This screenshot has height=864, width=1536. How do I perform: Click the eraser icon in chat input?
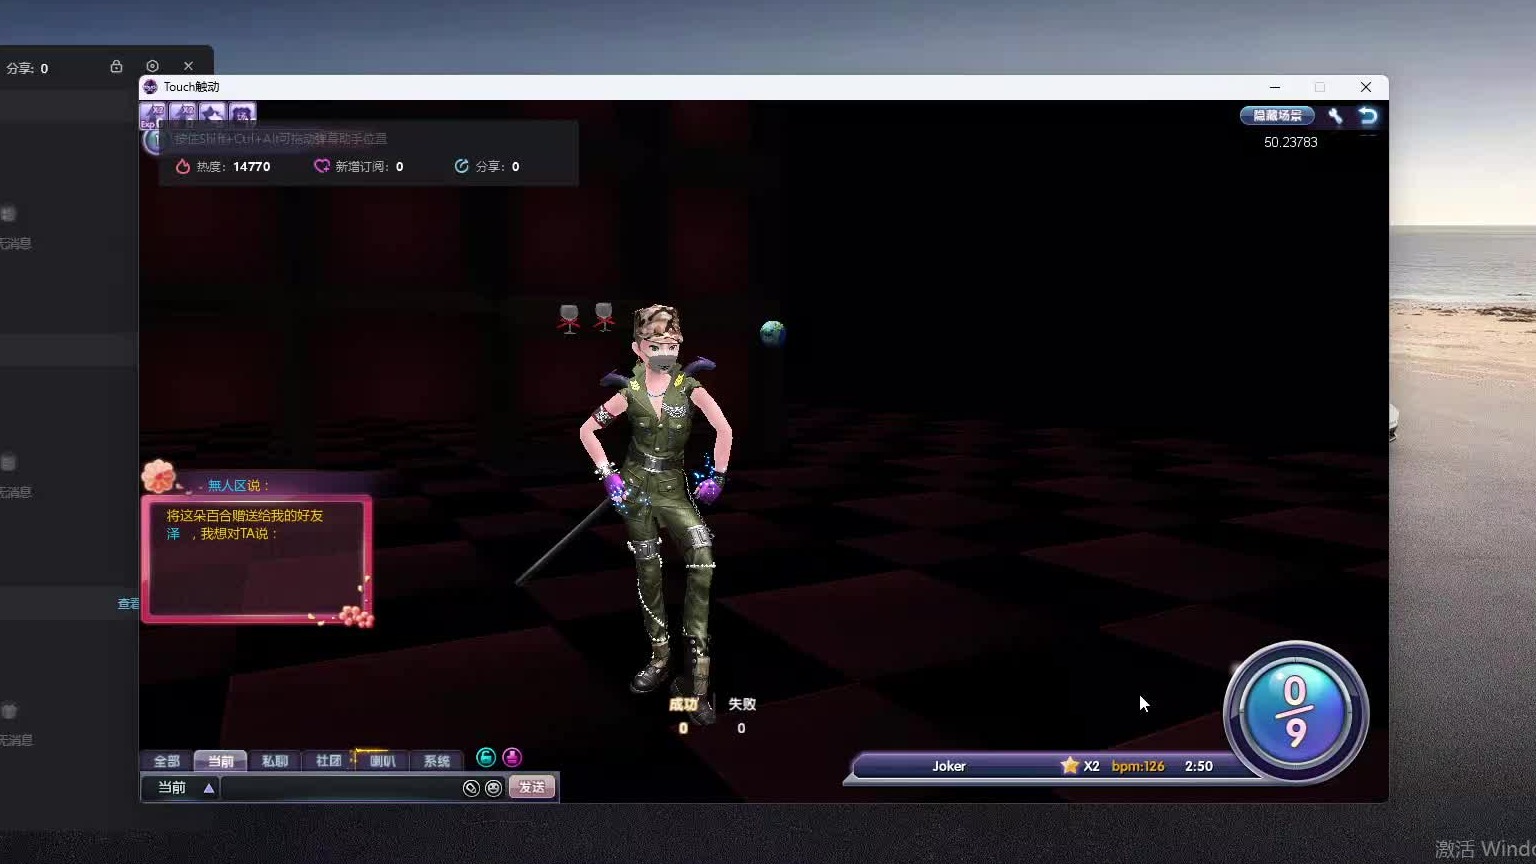pyautogui.click(x=471, y=788)
